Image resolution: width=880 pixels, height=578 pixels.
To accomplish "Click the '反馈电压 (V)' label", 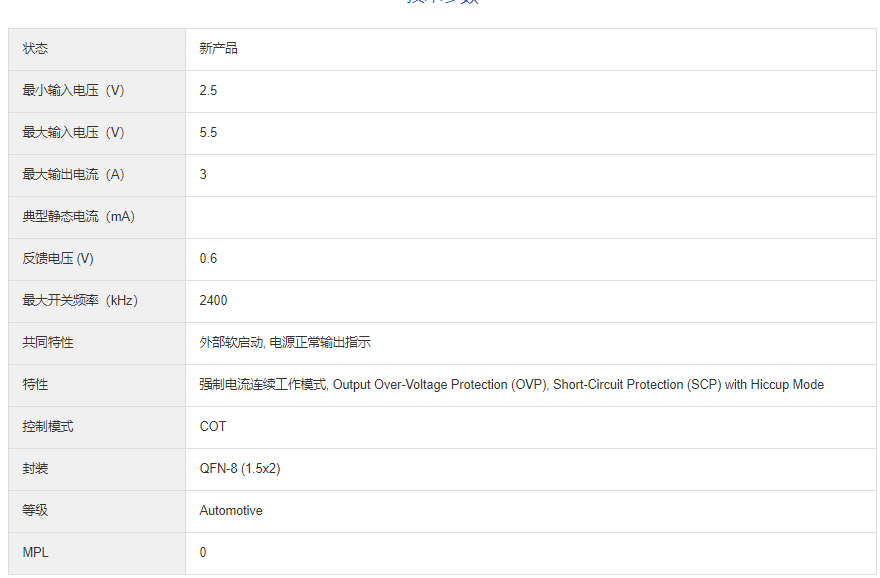I will 58,259.
